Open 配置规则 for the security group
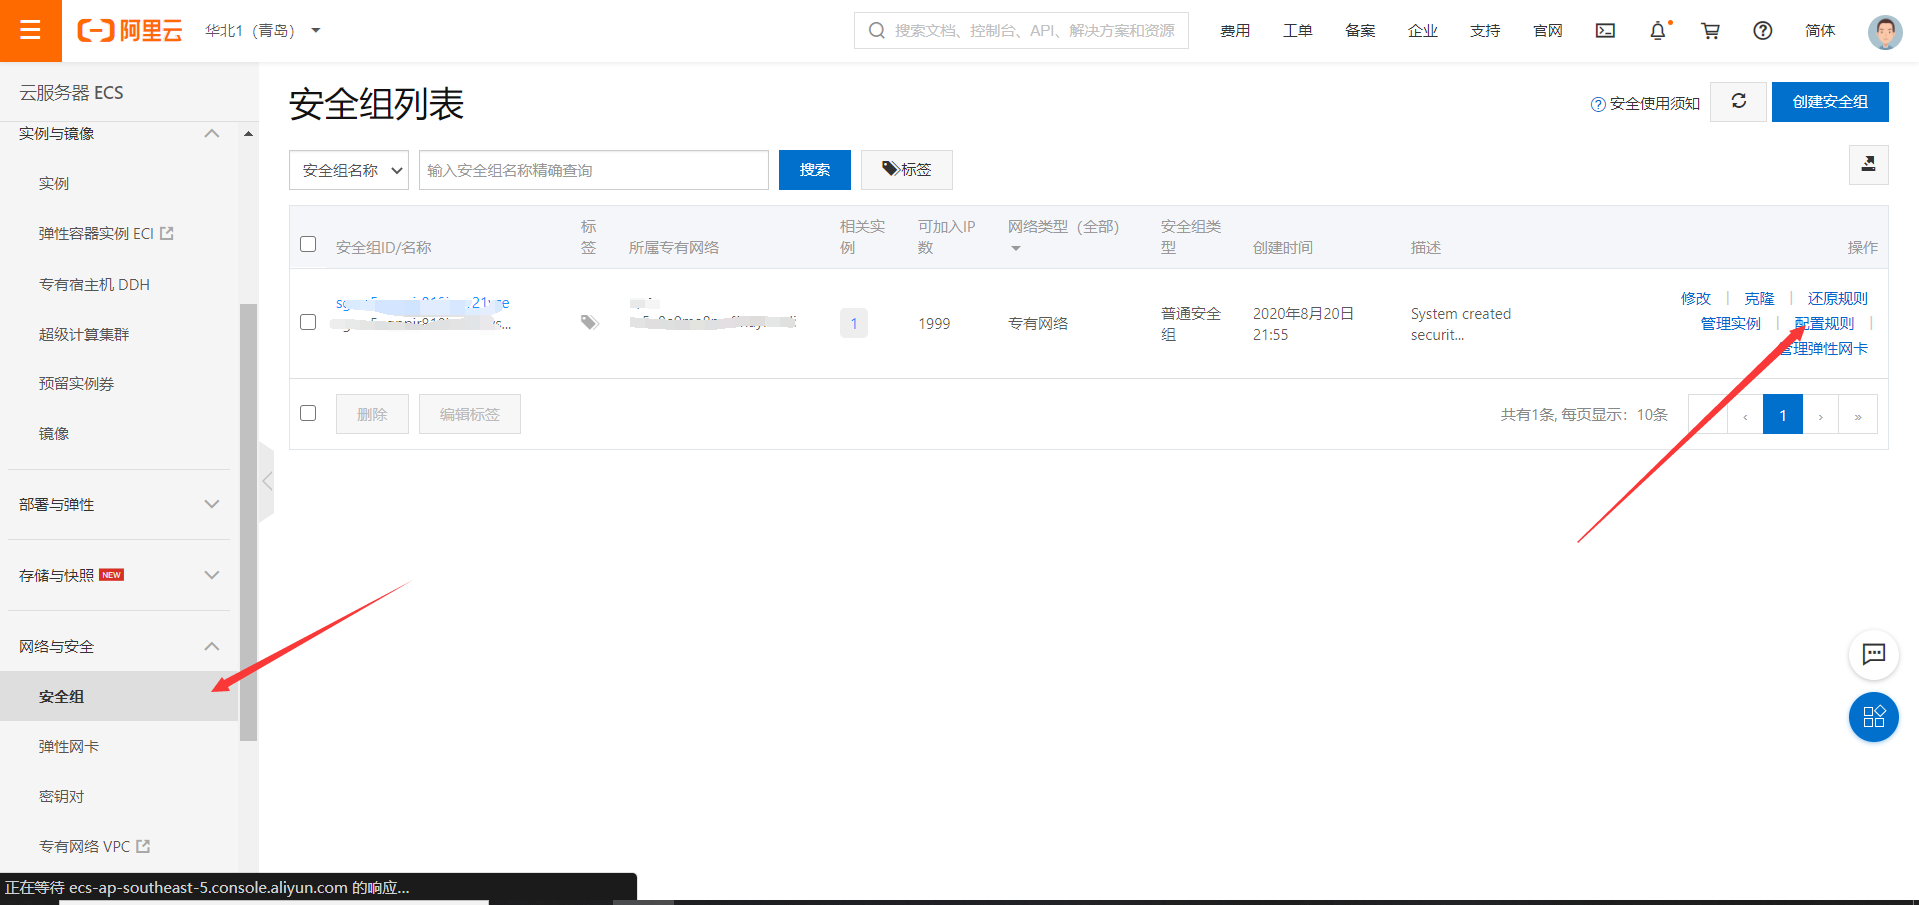1919x905 pixels. tap(1822, 322)
